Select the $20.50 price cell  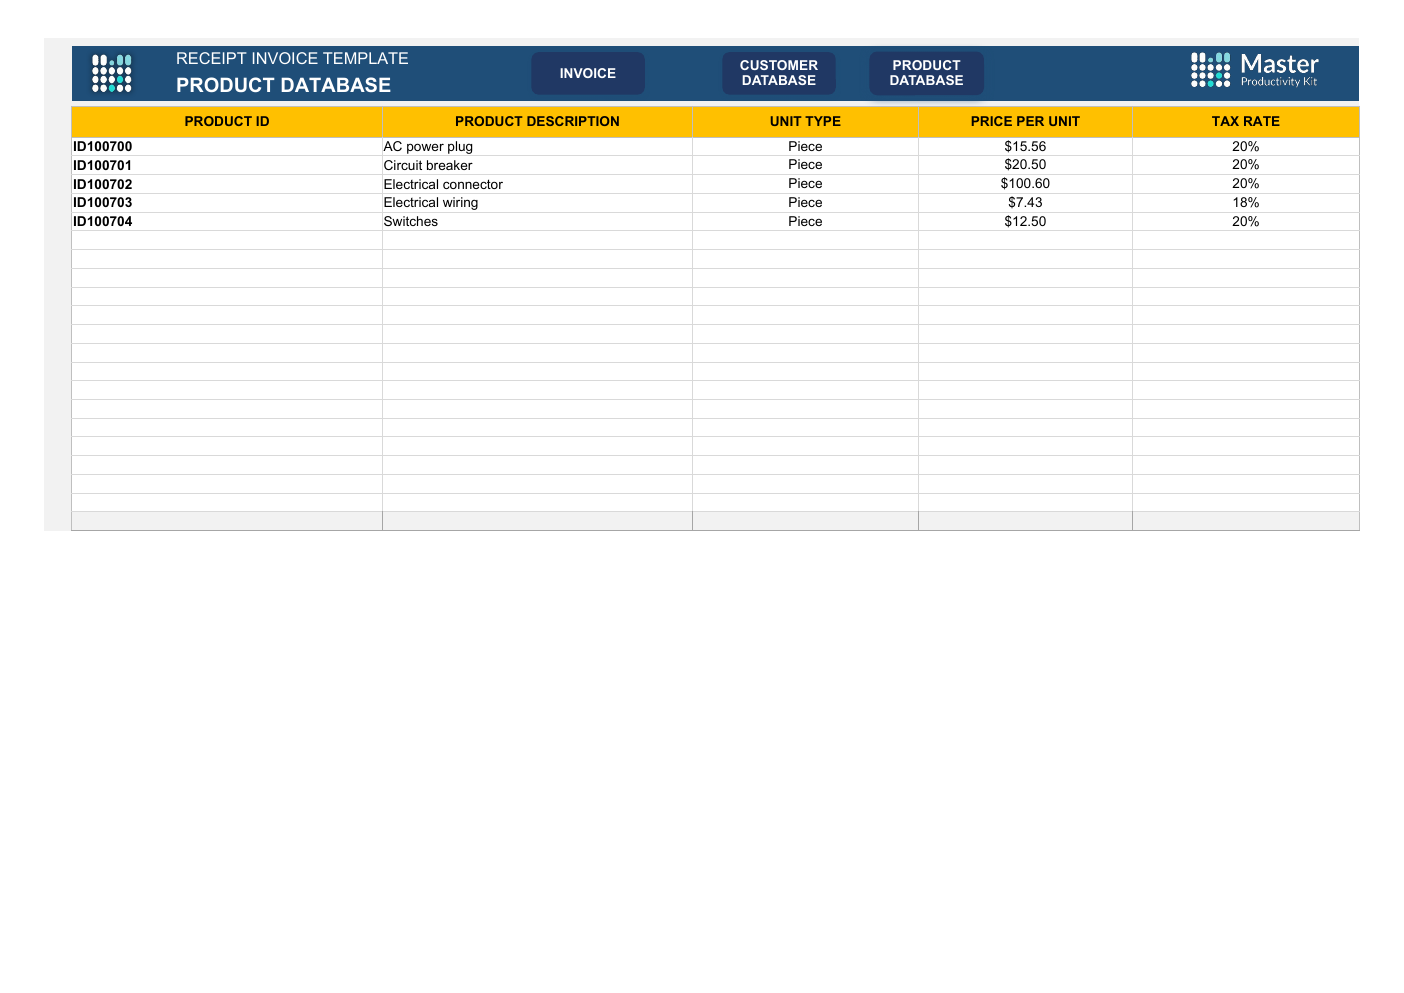tap(1025, 166)
